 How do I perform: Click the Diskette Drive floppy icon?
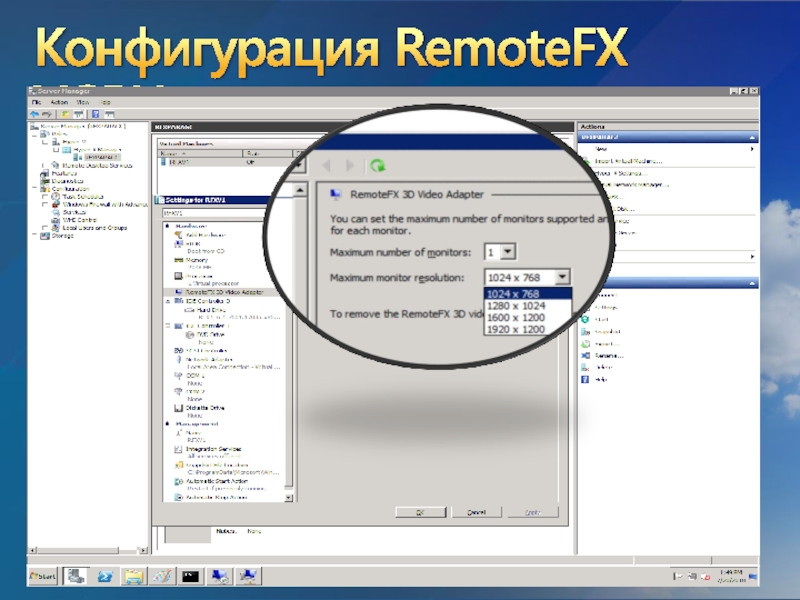pos(179,408)
